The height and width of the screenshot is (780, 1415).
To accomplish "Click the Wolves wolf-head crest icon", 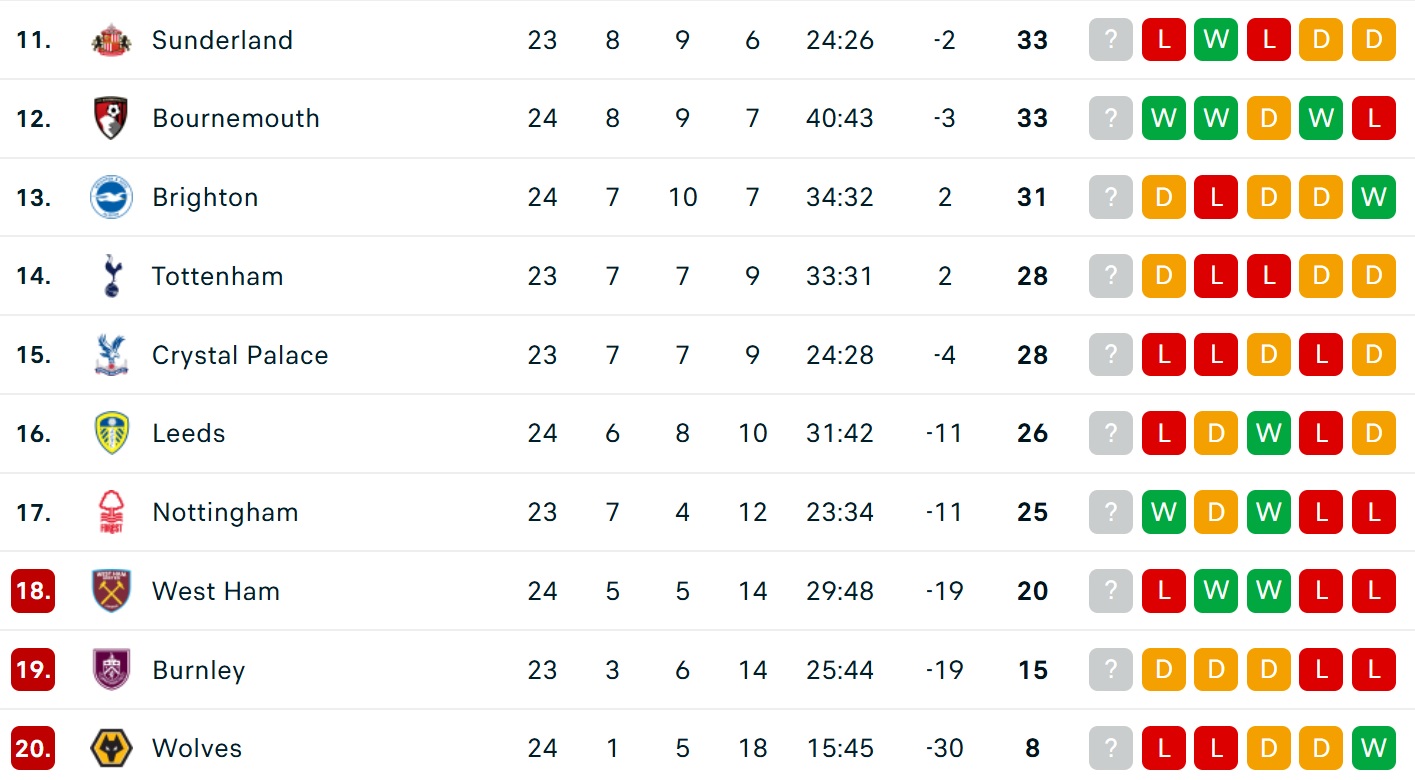I will 111,748.
